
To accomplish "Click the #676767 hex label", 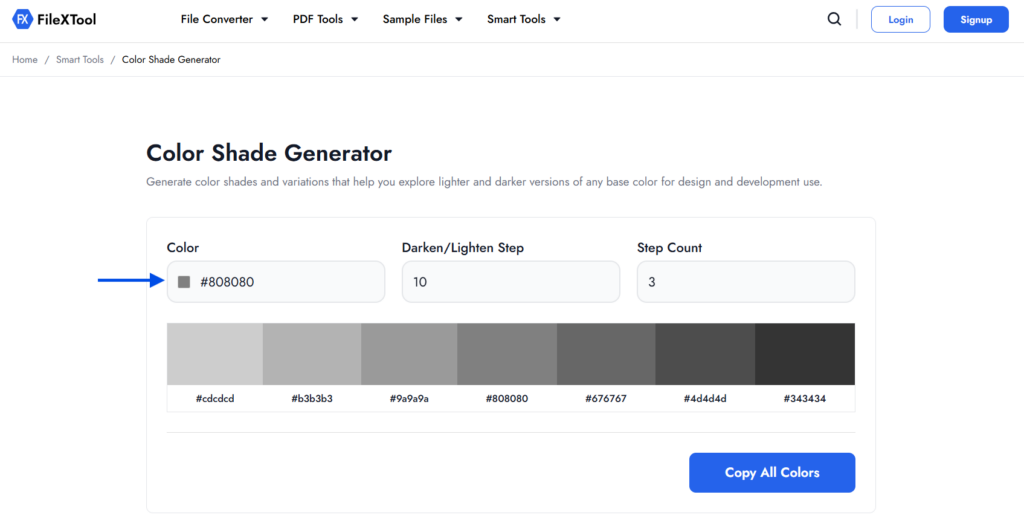I will (606, 399).
